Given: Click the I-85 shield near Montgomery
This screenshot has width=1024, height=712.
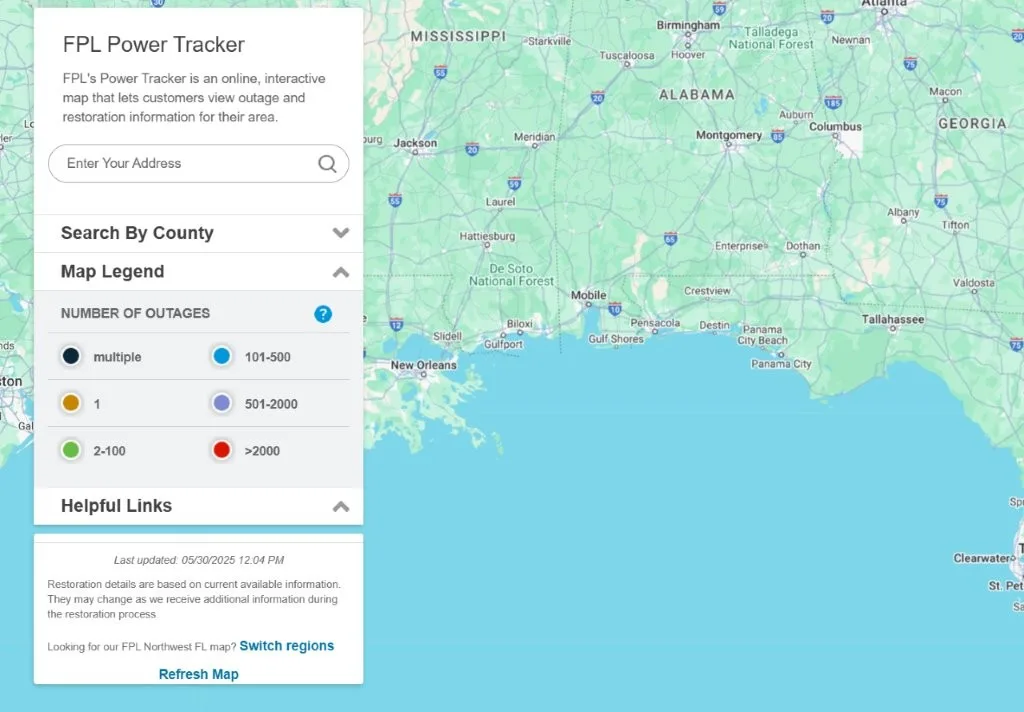Looking at the screenshot, I should [777, 136].
